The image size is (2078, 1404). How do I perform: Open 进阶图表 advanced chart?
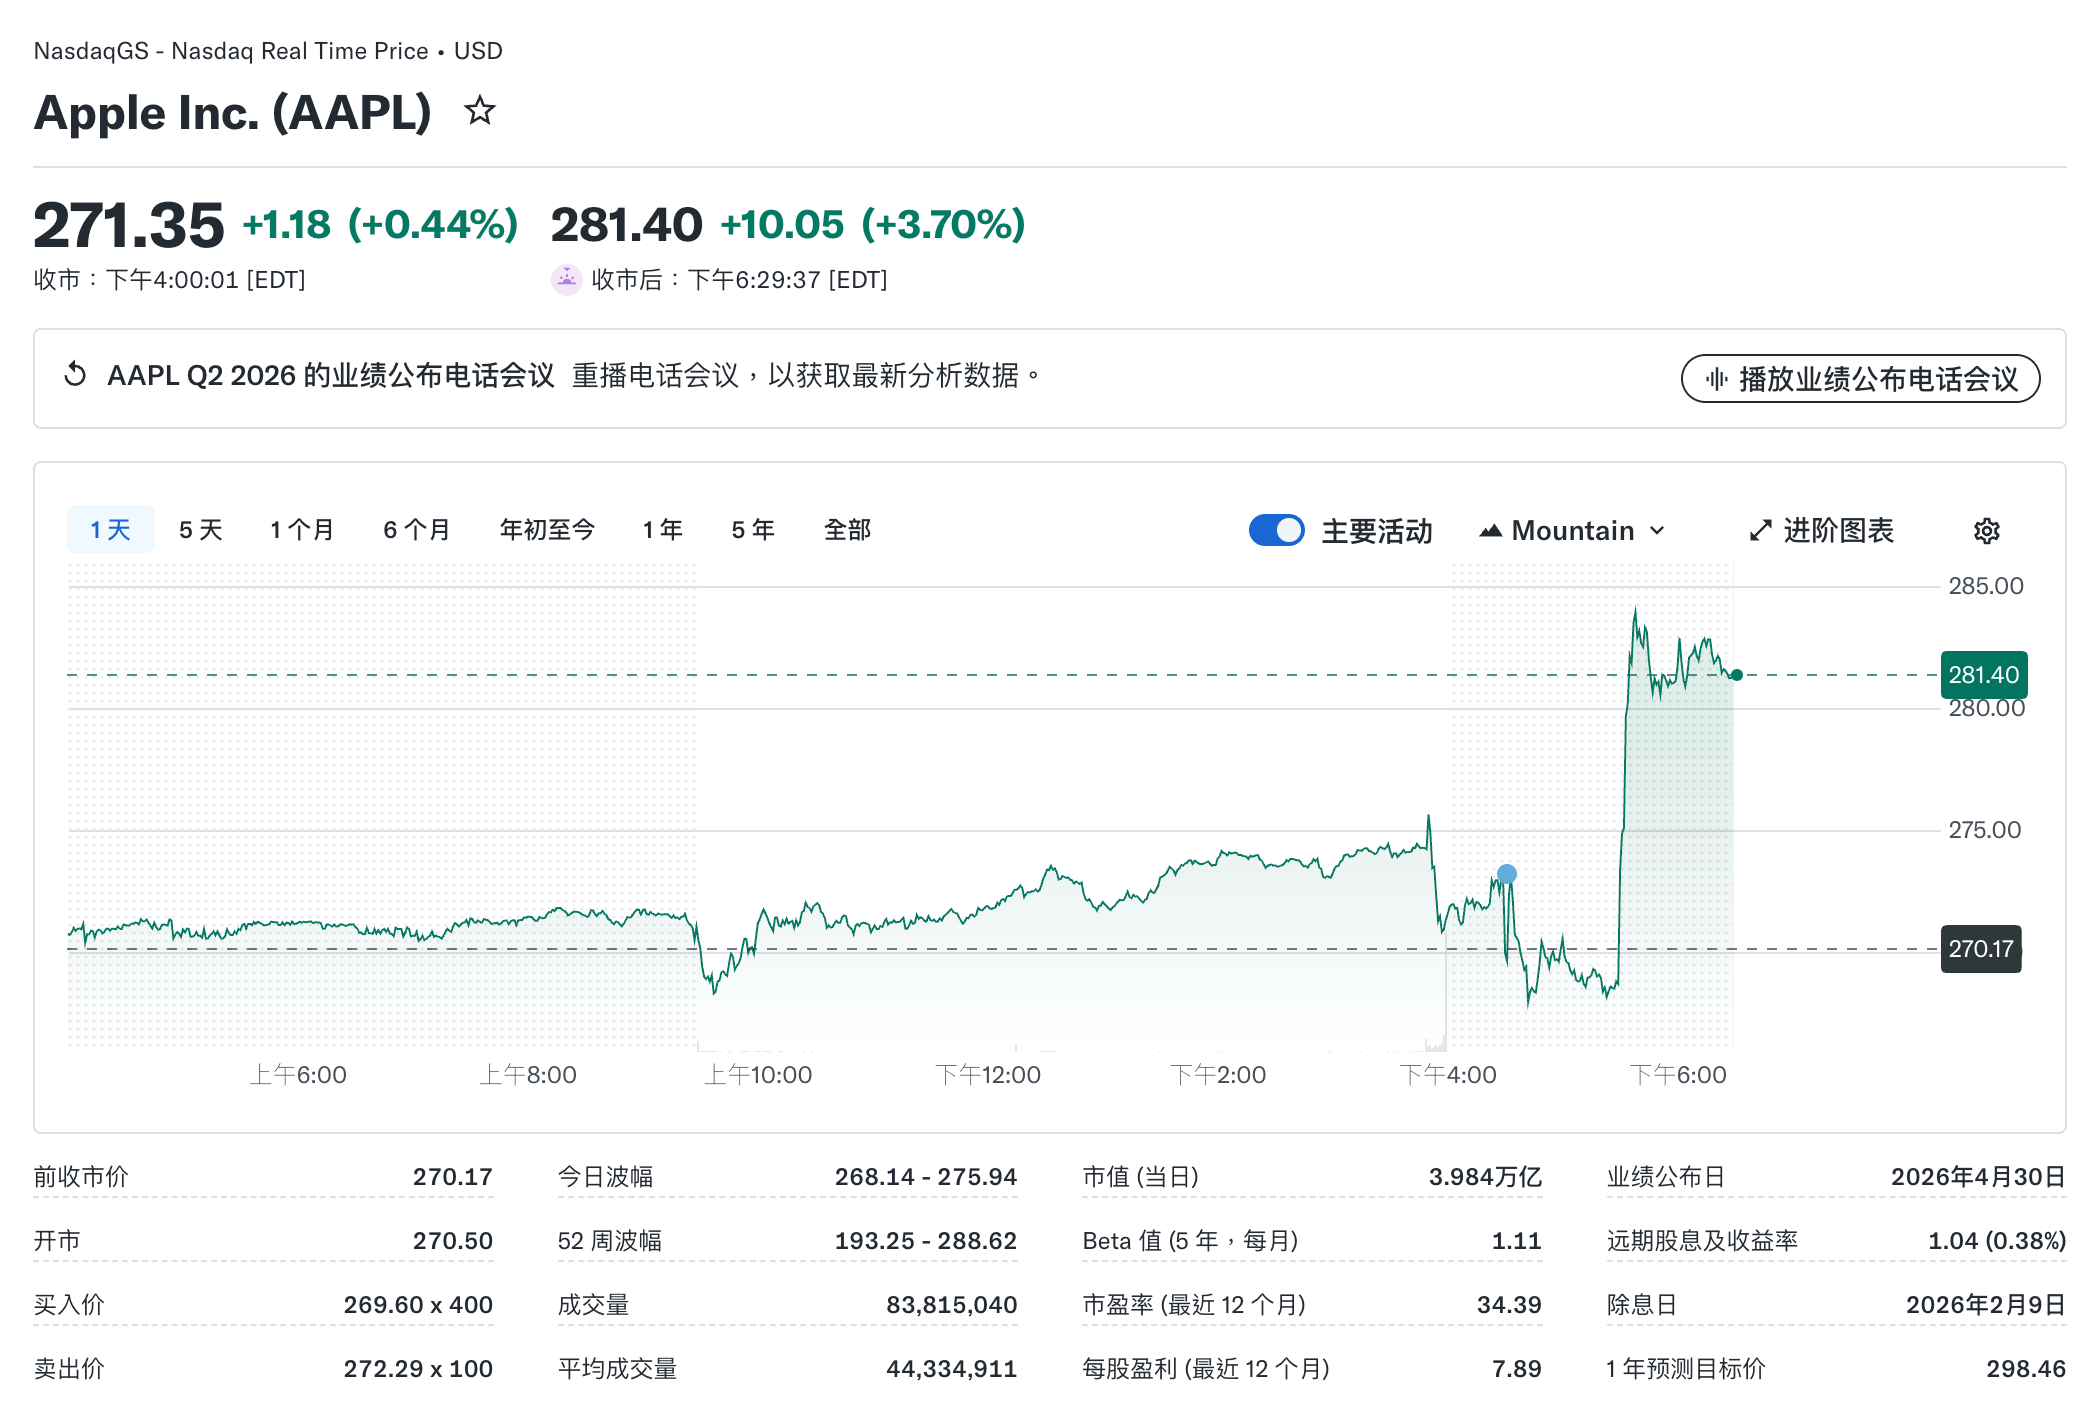pyautogui.click(x=1822, y=531)
